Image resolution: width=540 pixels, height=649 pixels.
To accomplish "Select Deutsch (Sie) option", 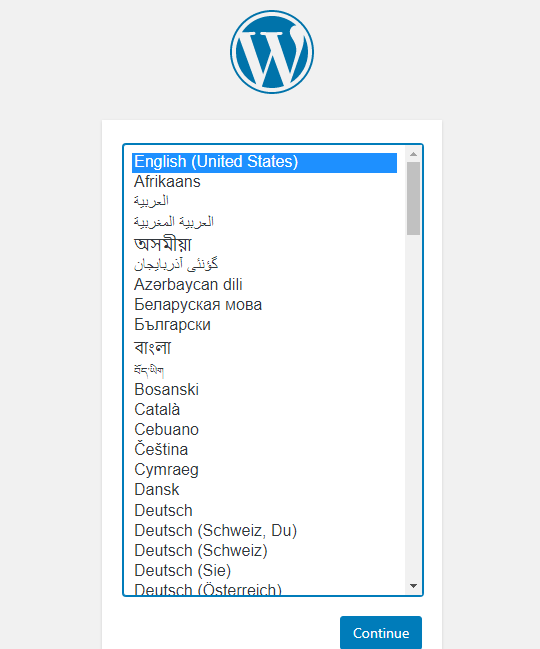I will pos(264,571).
